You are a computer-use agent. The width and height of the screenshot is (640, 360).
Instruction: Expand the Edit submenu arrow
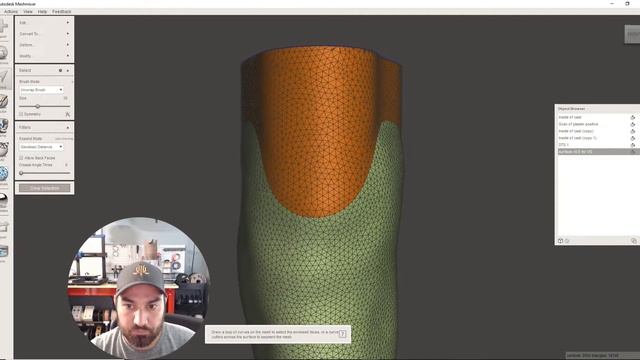[68, 22]
